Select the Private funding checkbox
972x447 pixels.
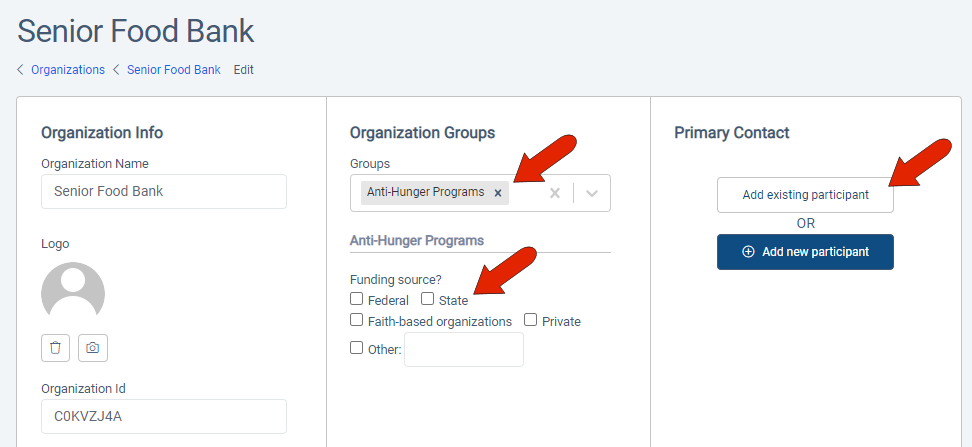point(531,321)
